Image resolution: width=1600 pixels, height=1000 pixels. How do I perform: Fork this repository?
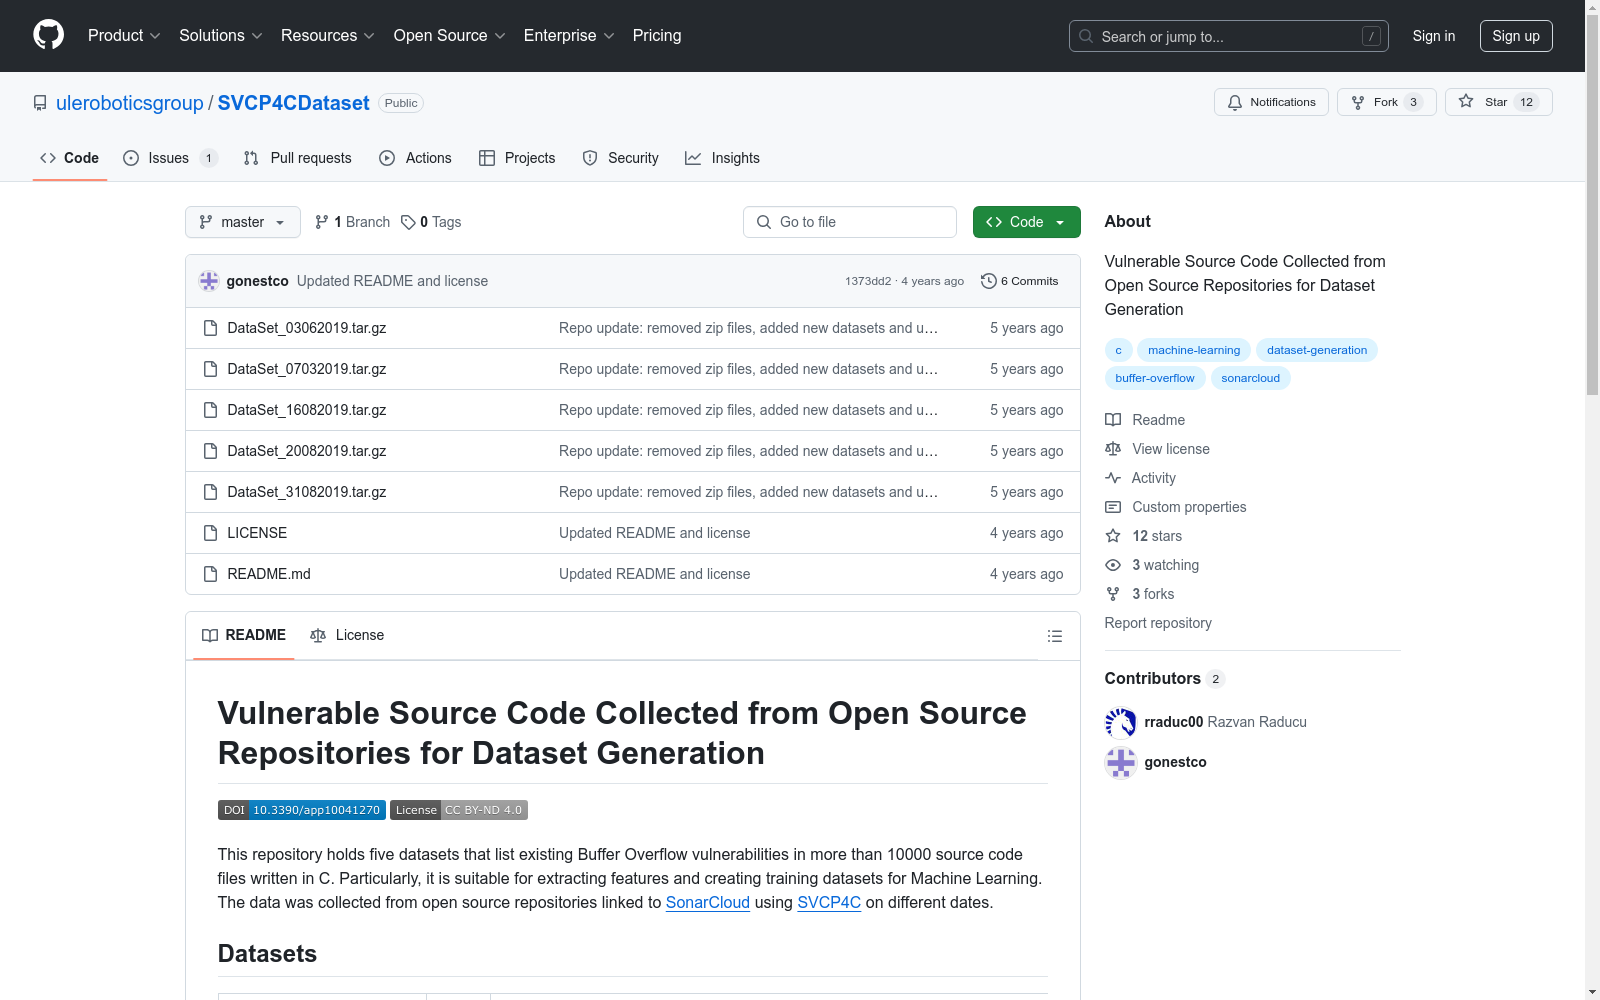pos(1386,102)
